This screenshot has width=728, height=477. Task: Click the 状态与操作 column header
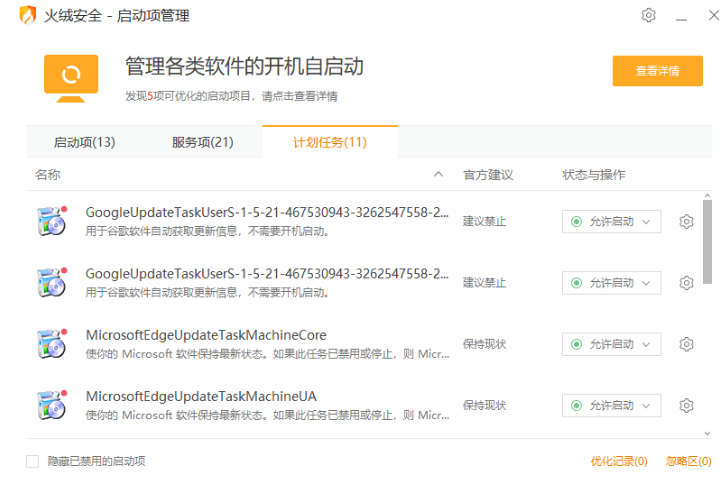pyautogui.click(x=593, y=175)
